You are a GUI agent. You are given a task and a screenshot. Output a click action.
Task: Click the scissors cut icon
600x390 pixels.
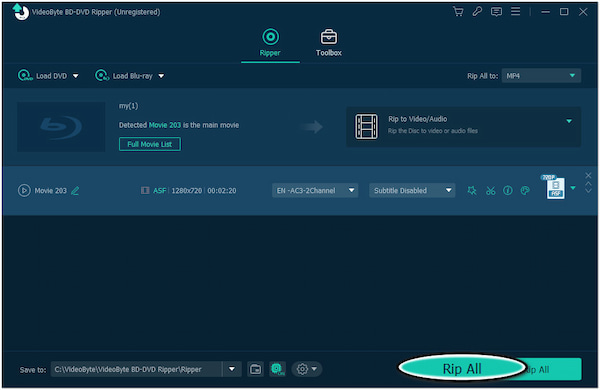pos(490,191)
